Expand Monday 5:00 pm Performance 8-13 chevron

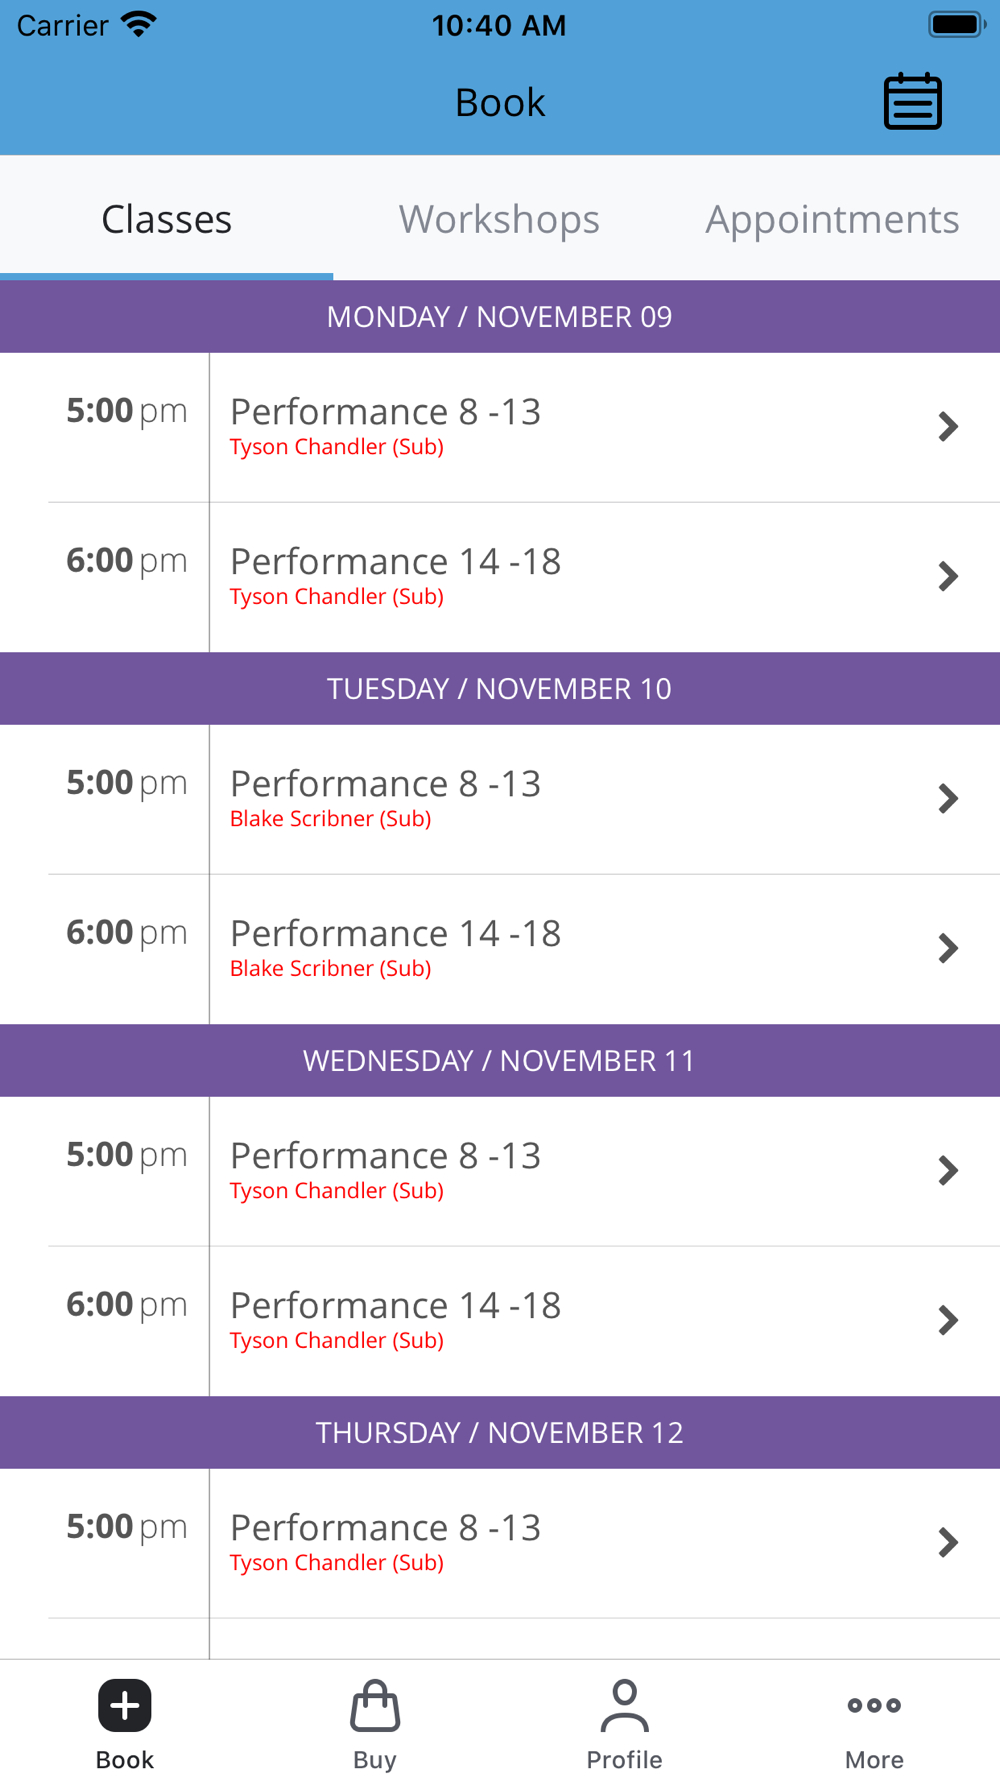pyautogui.click(x=948, y=427)
